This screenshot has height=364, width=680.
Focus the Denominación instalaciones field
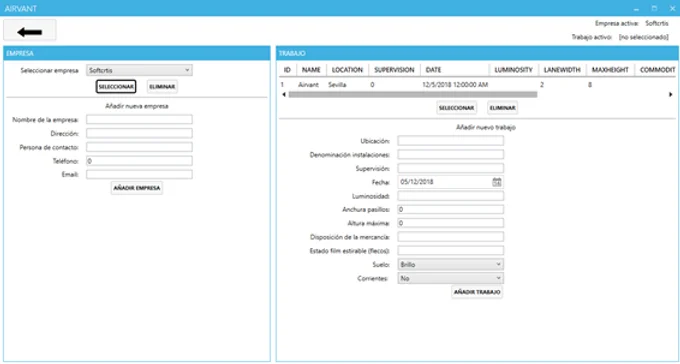(x=451, y=154)
